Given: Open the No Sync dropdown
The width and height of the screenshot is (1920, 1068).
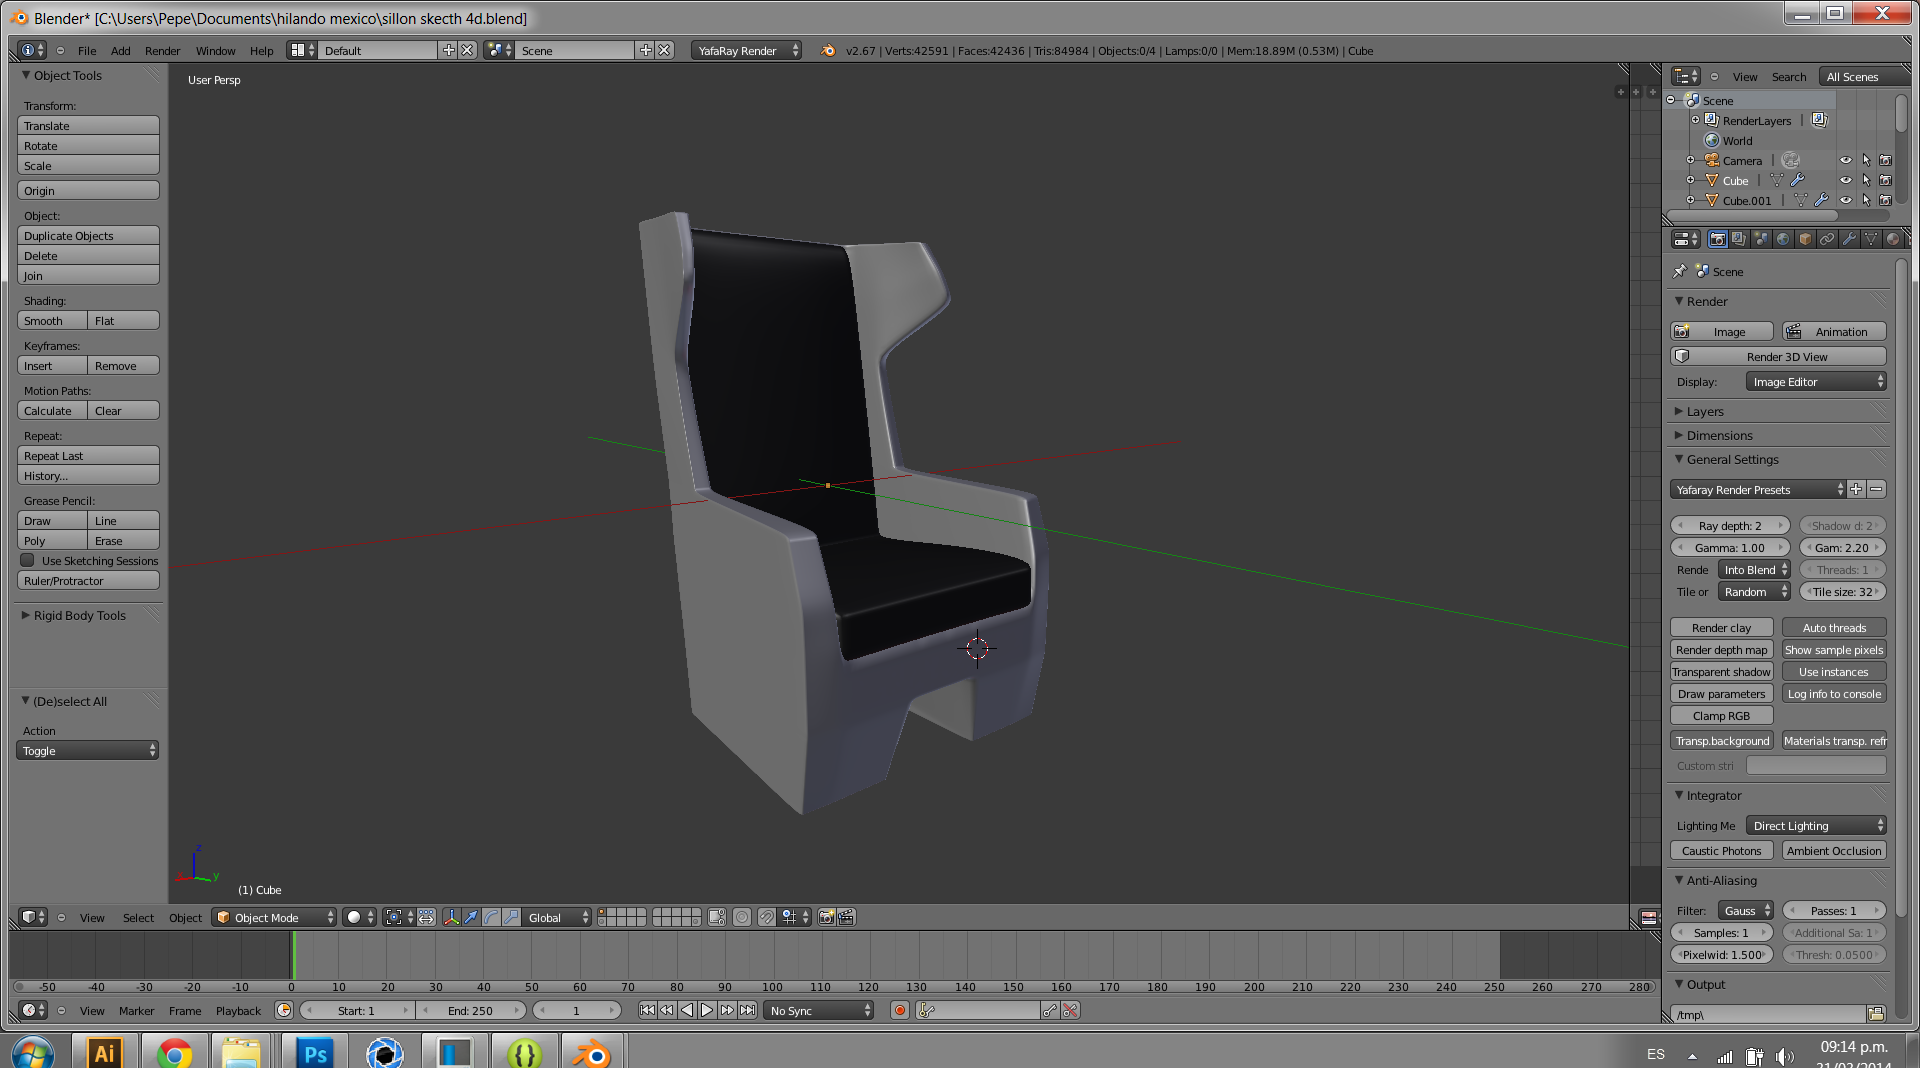Looking at the screenshot, I should [x=820, y=1010].
